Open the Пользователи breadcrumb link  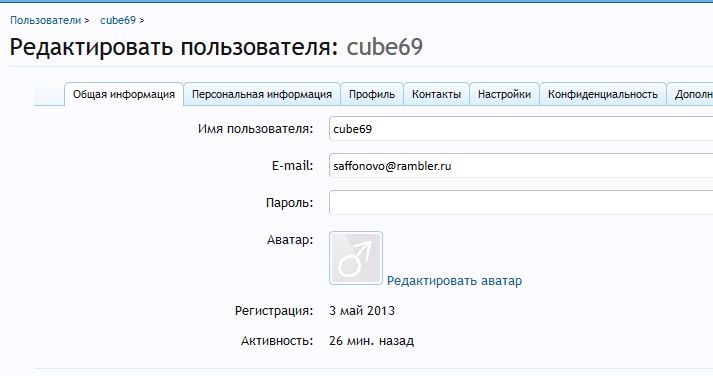45,20
